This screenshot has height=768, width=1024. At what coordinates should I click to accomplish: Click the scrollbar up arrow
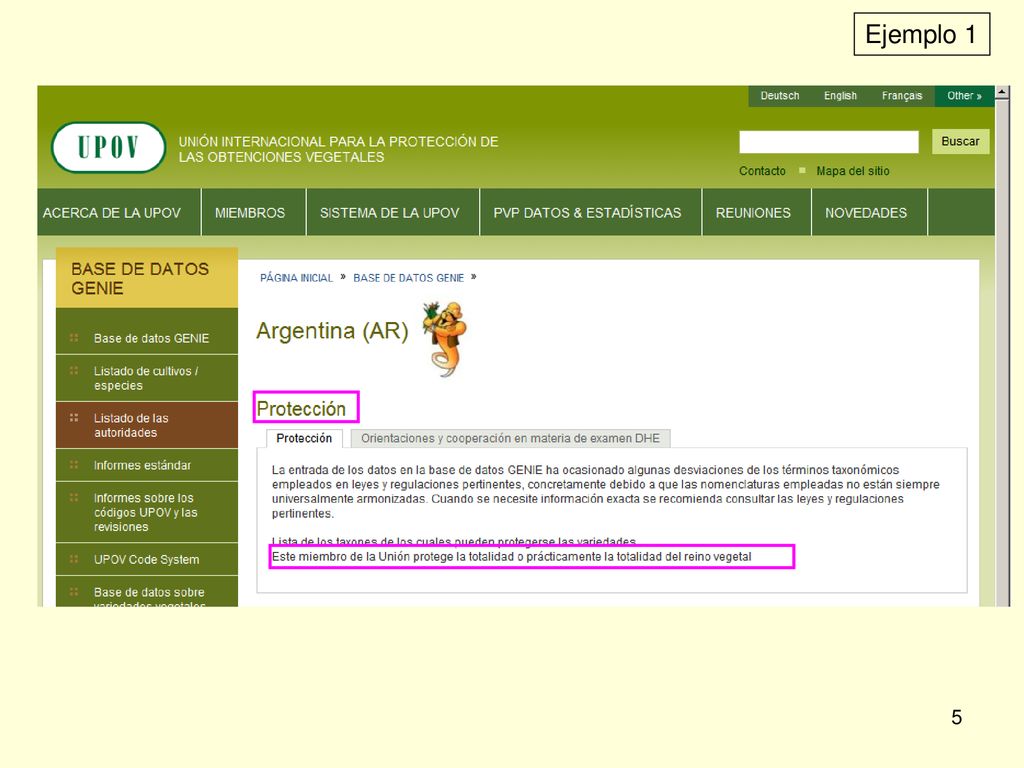click(x=1002, y=93)
